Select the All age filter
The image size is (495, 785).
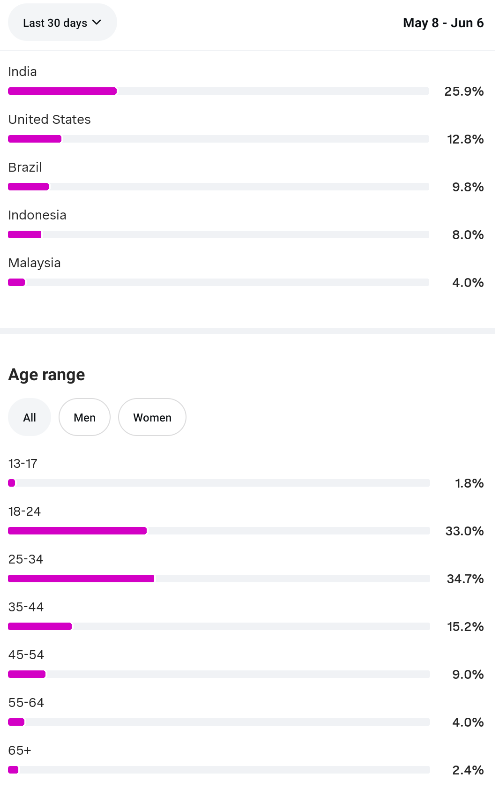pyautogui.click(x=30, y=417)
